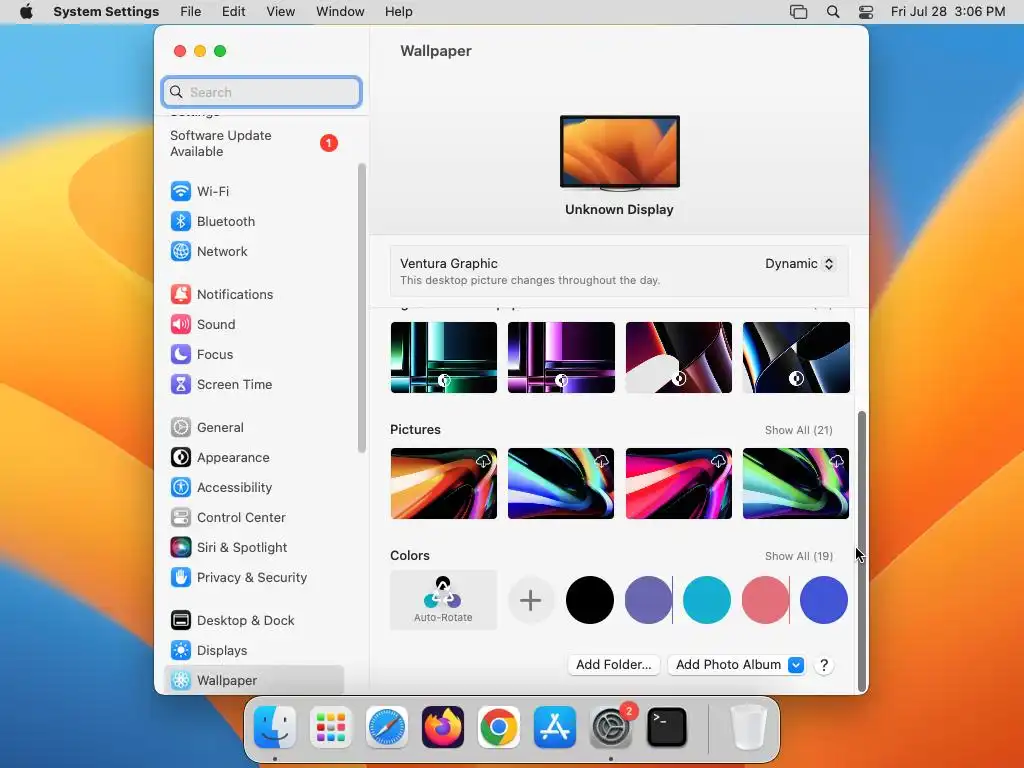Show all 21 Pictures
Image resolution: width=1024 pixels, height=768 pixels.
(799, 430)
